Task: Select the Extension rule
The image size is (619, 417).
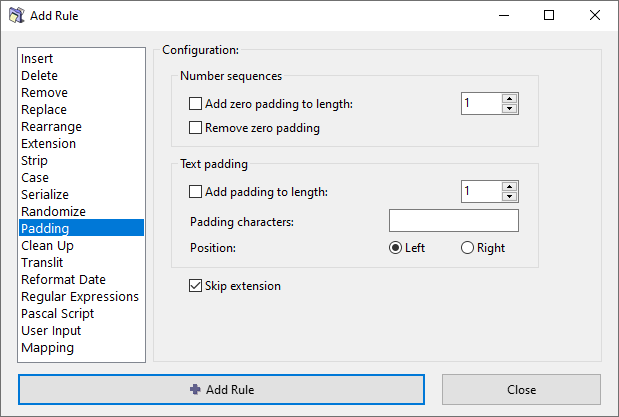Action: 81,143
